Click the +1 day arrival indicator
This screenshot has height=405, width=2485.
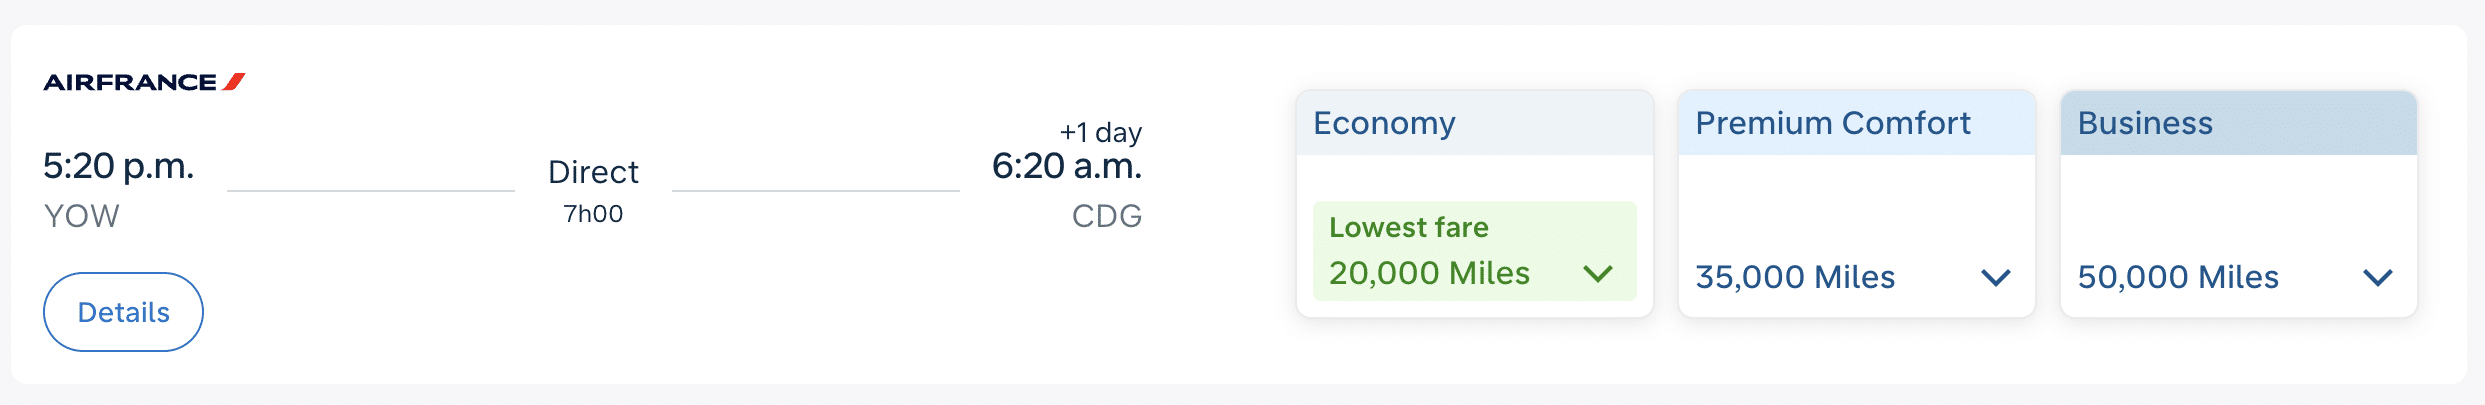(x=1100, y=132)
